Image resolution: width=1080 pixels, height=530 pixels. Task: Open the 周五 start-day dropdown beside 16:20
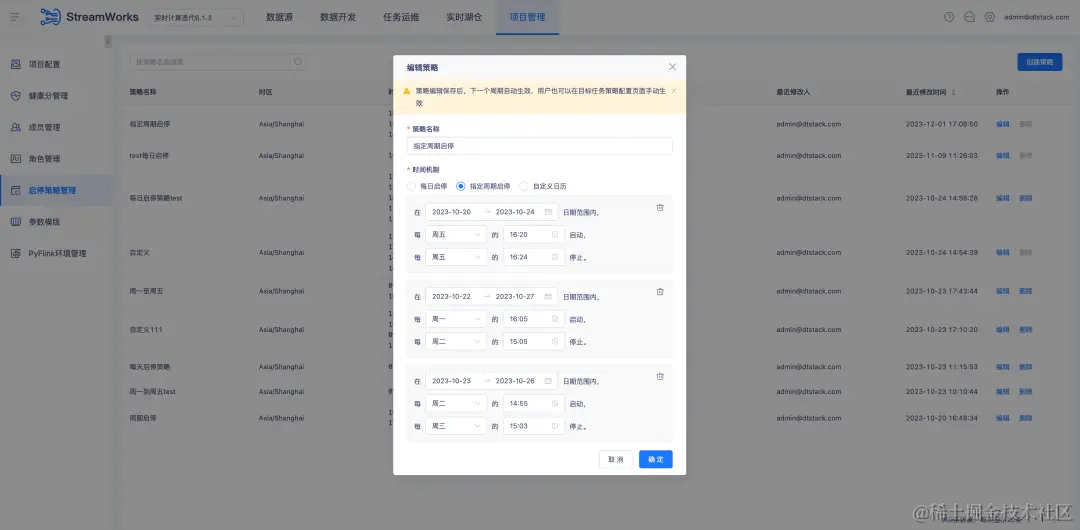click(456, 234)
